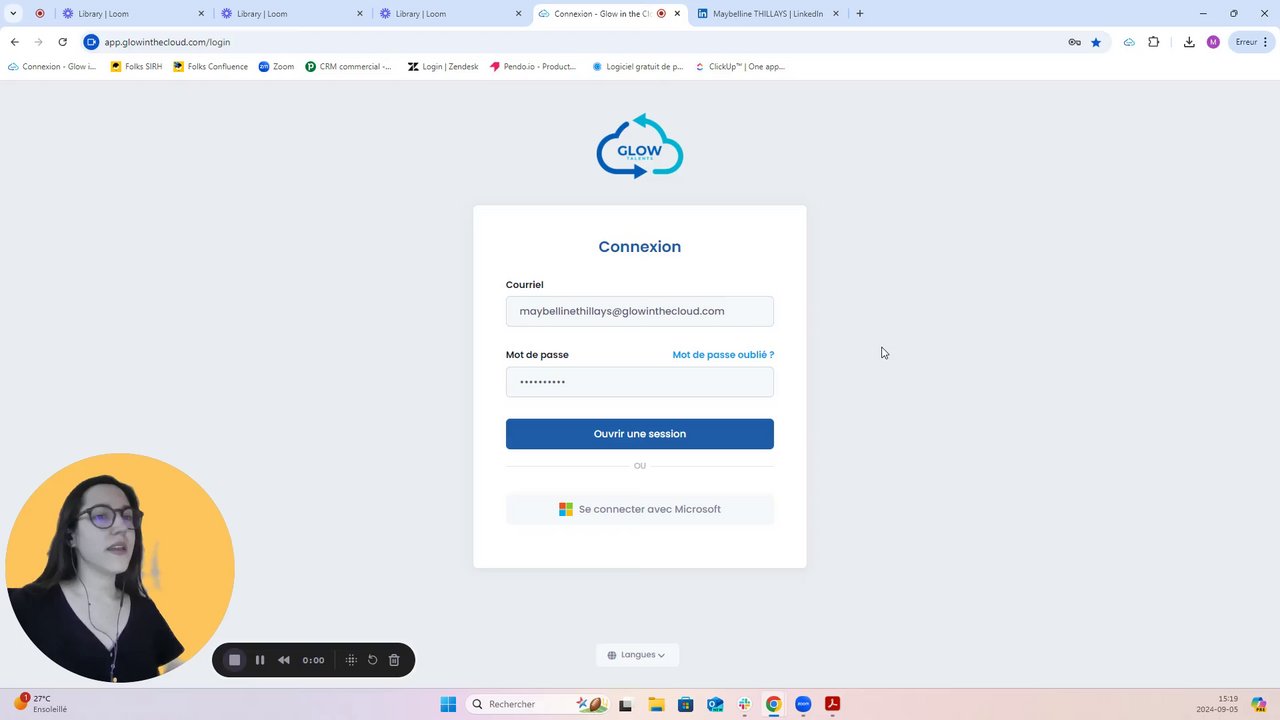Open the tab search dropdown arrow
Image resolution: width=1280 pixels, height=720 pixels.
pyautogui.click(x=13, y=14)
